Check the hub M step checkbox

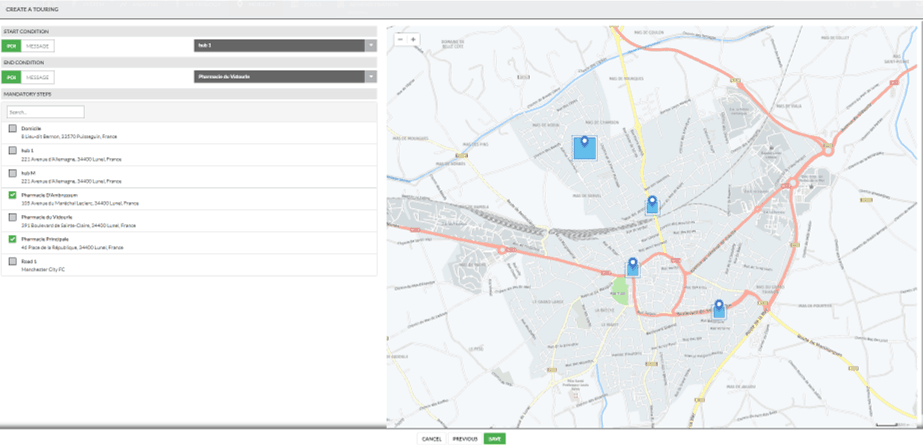pos(12,173)
